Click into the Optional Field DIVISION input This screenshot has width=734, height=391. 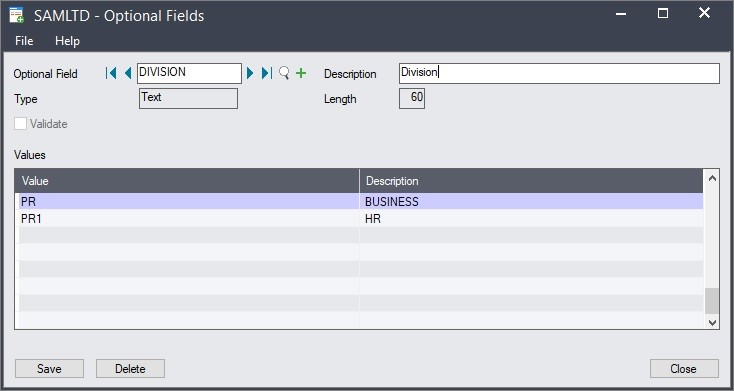pyautogui.click(x=189, y=74)
